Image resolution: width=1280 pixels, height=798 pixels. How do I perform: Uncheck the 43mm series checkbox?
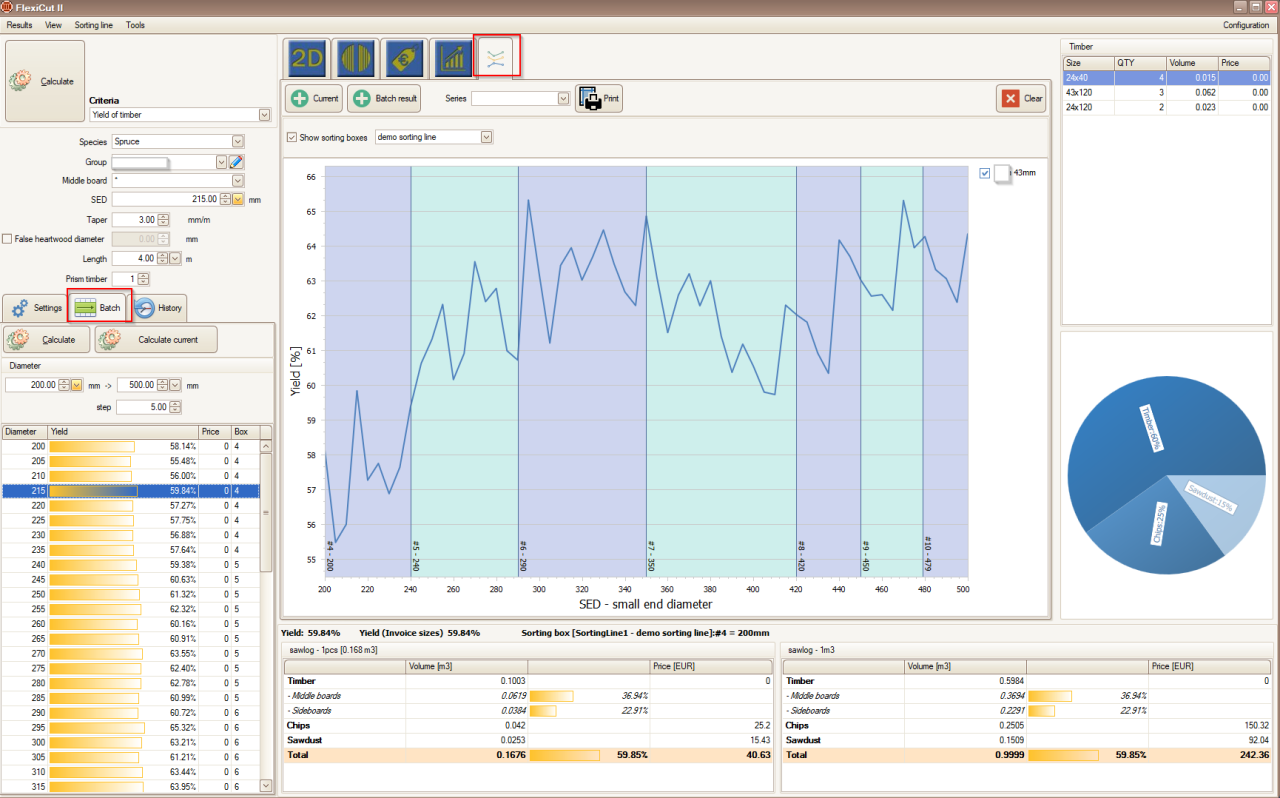tap(985, 173)
